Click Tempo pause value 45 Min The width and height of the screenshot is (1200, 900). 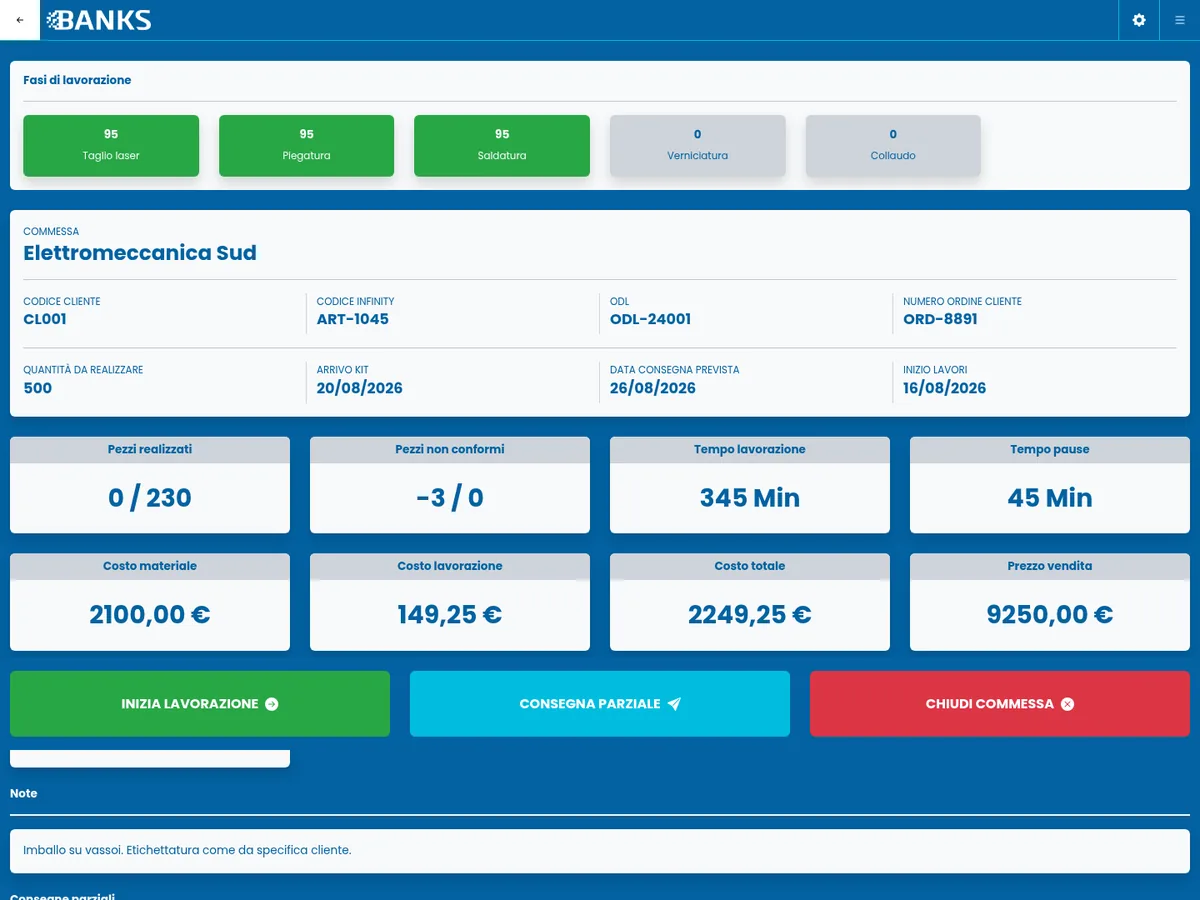coord(1050,498)
